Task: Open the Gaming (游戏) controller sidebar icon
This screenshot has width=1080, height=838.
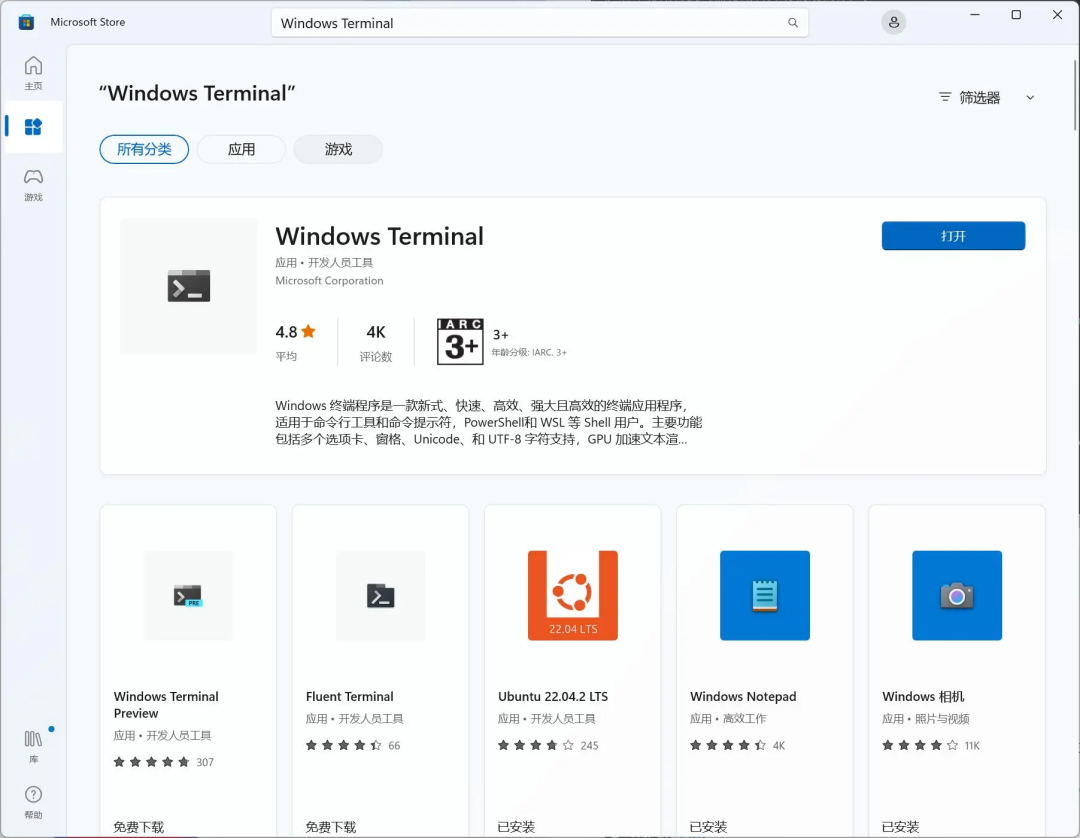Action: click(33, 184)
